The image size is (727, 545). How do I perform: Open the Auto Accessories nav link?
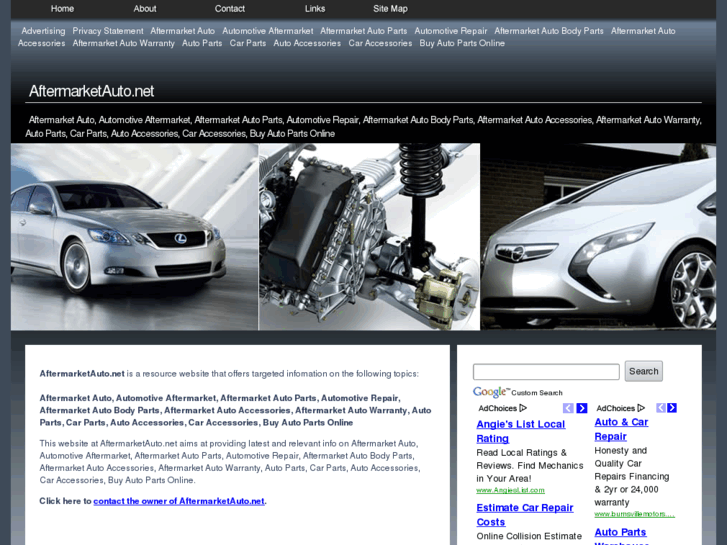307,43
